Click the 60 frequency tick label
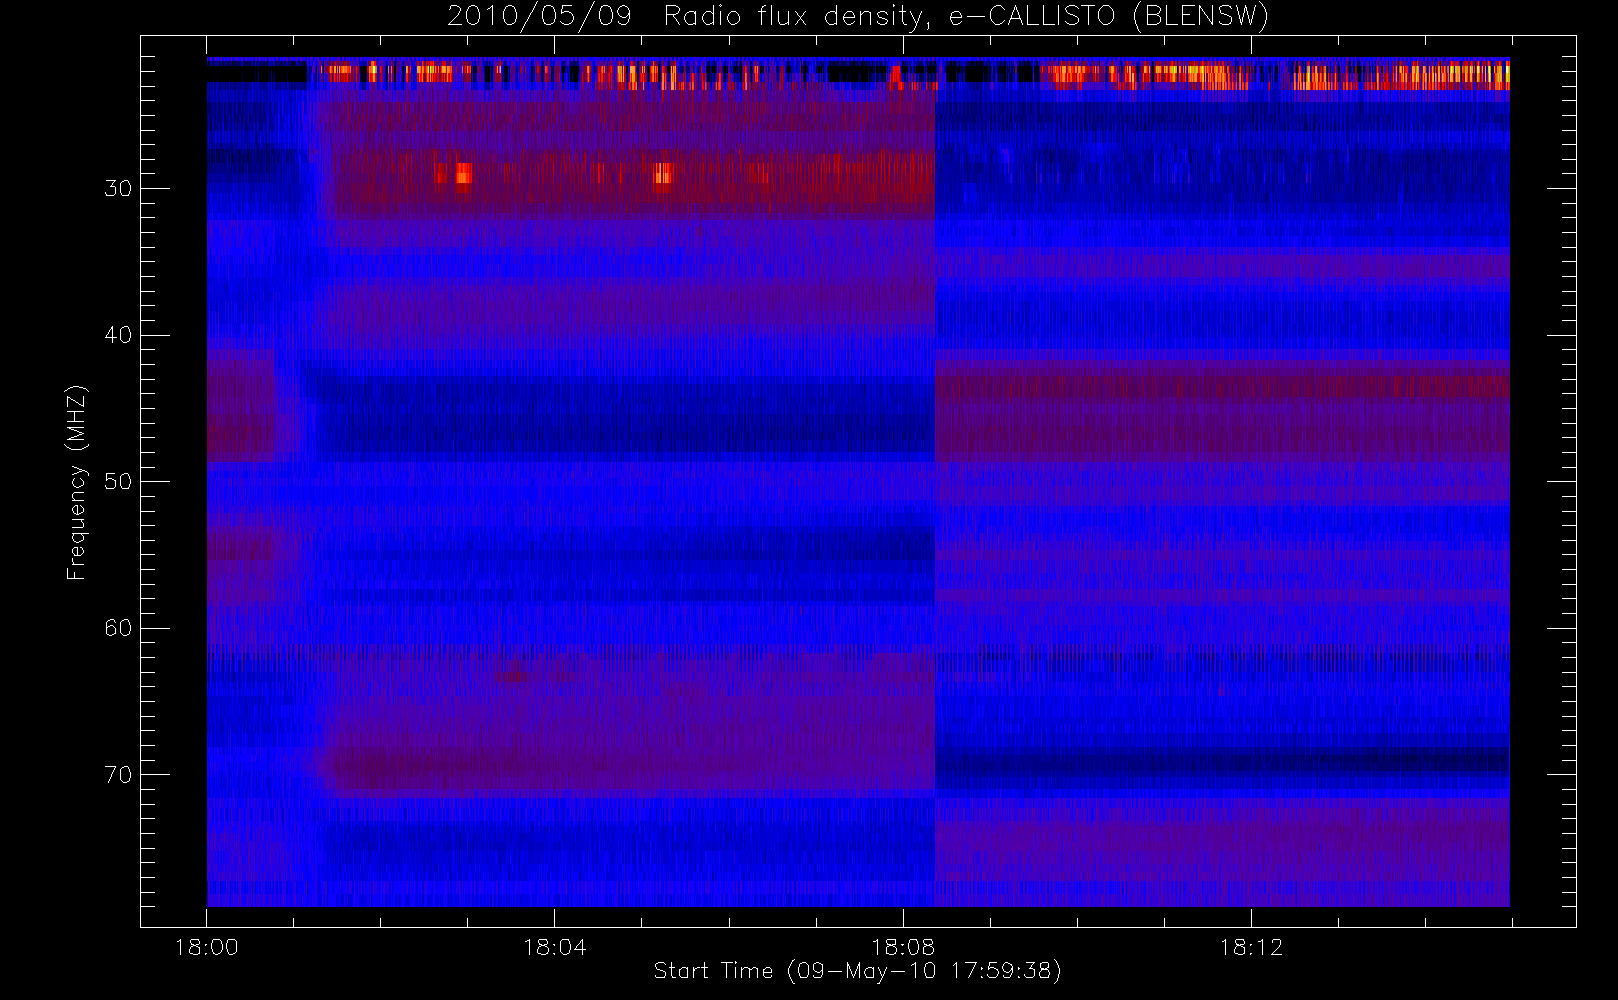 118,628
